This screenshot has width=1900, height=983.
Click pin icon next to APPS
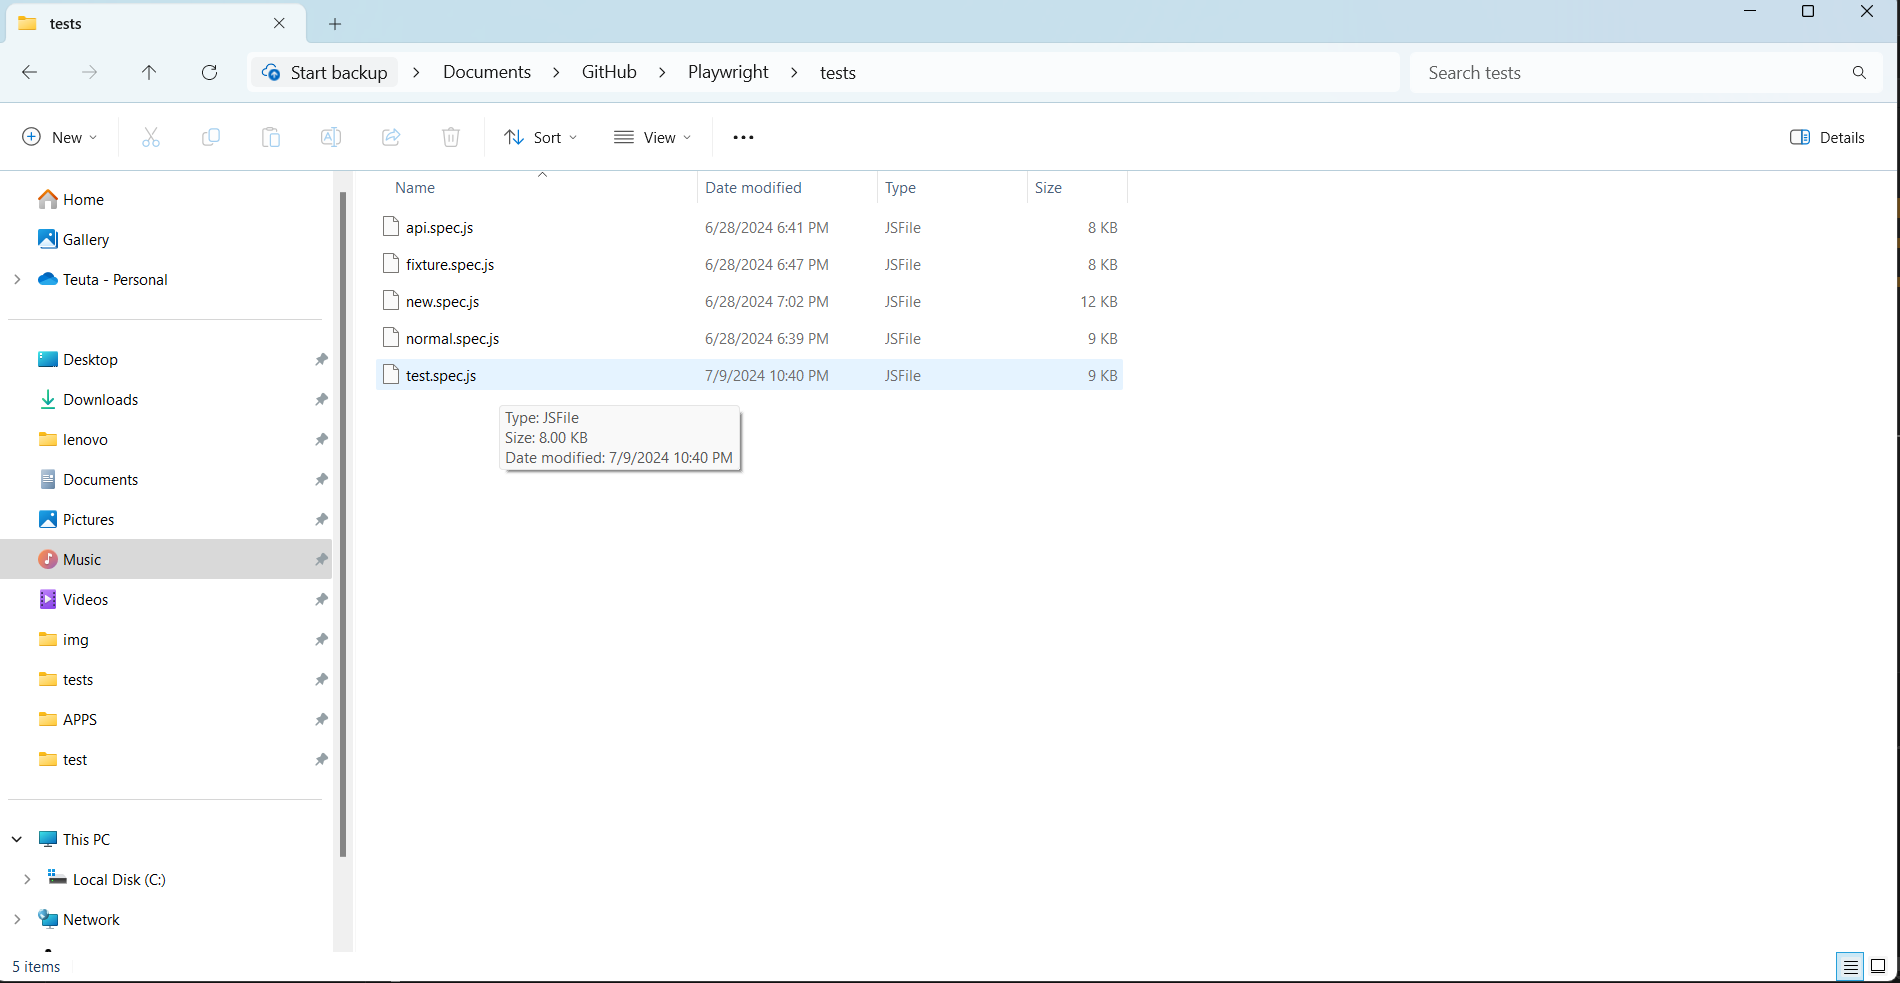[321, 719]
